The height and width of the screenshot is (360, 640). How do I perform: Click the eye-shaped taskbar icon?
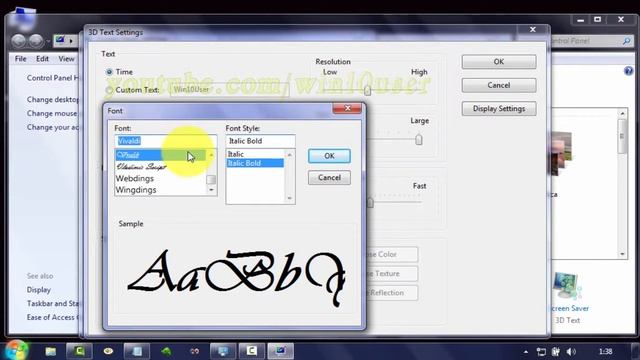coord(108,351)
